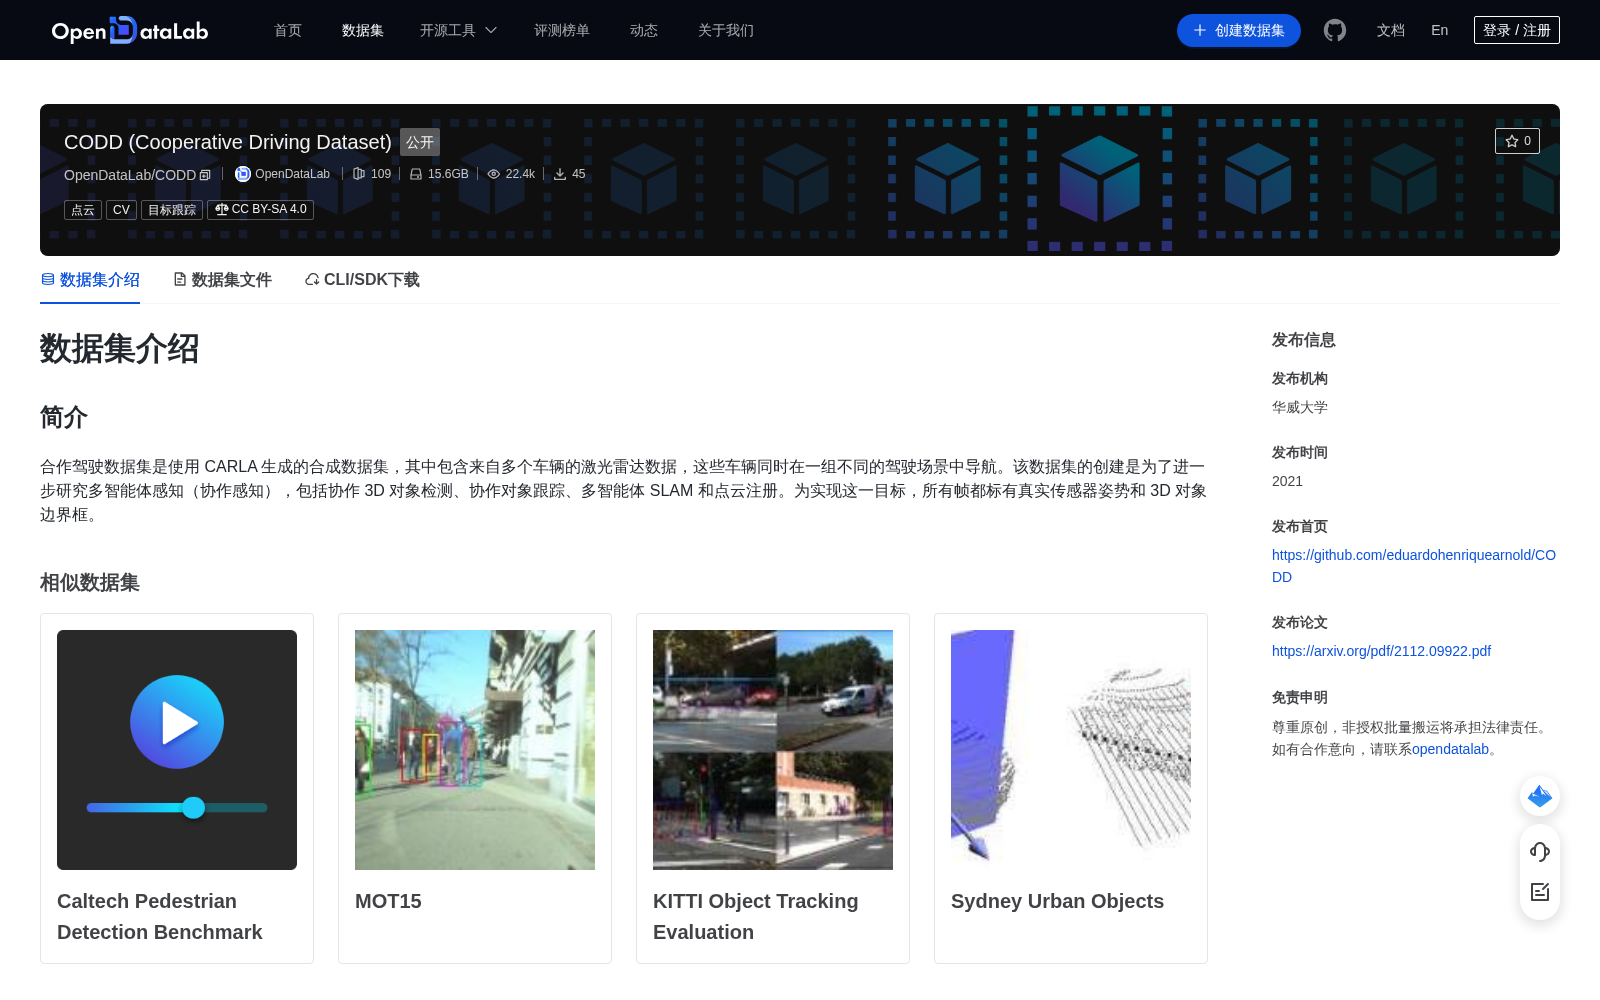Screen dimensions: 1600x1000
Task: Click the OpenDataLab publisher avatar icon
Action: [x=242, y=174]
